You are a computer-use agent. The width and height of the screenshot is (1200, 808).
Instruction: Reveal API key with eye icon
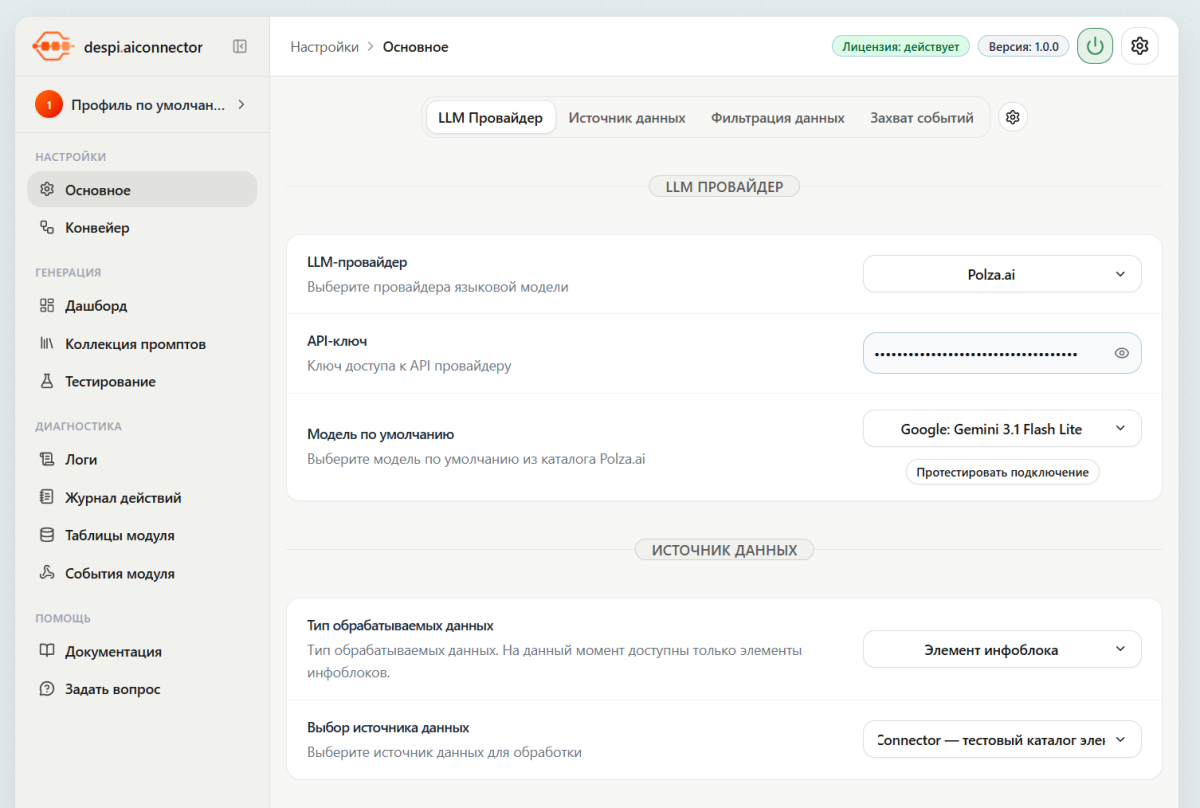1122,353
